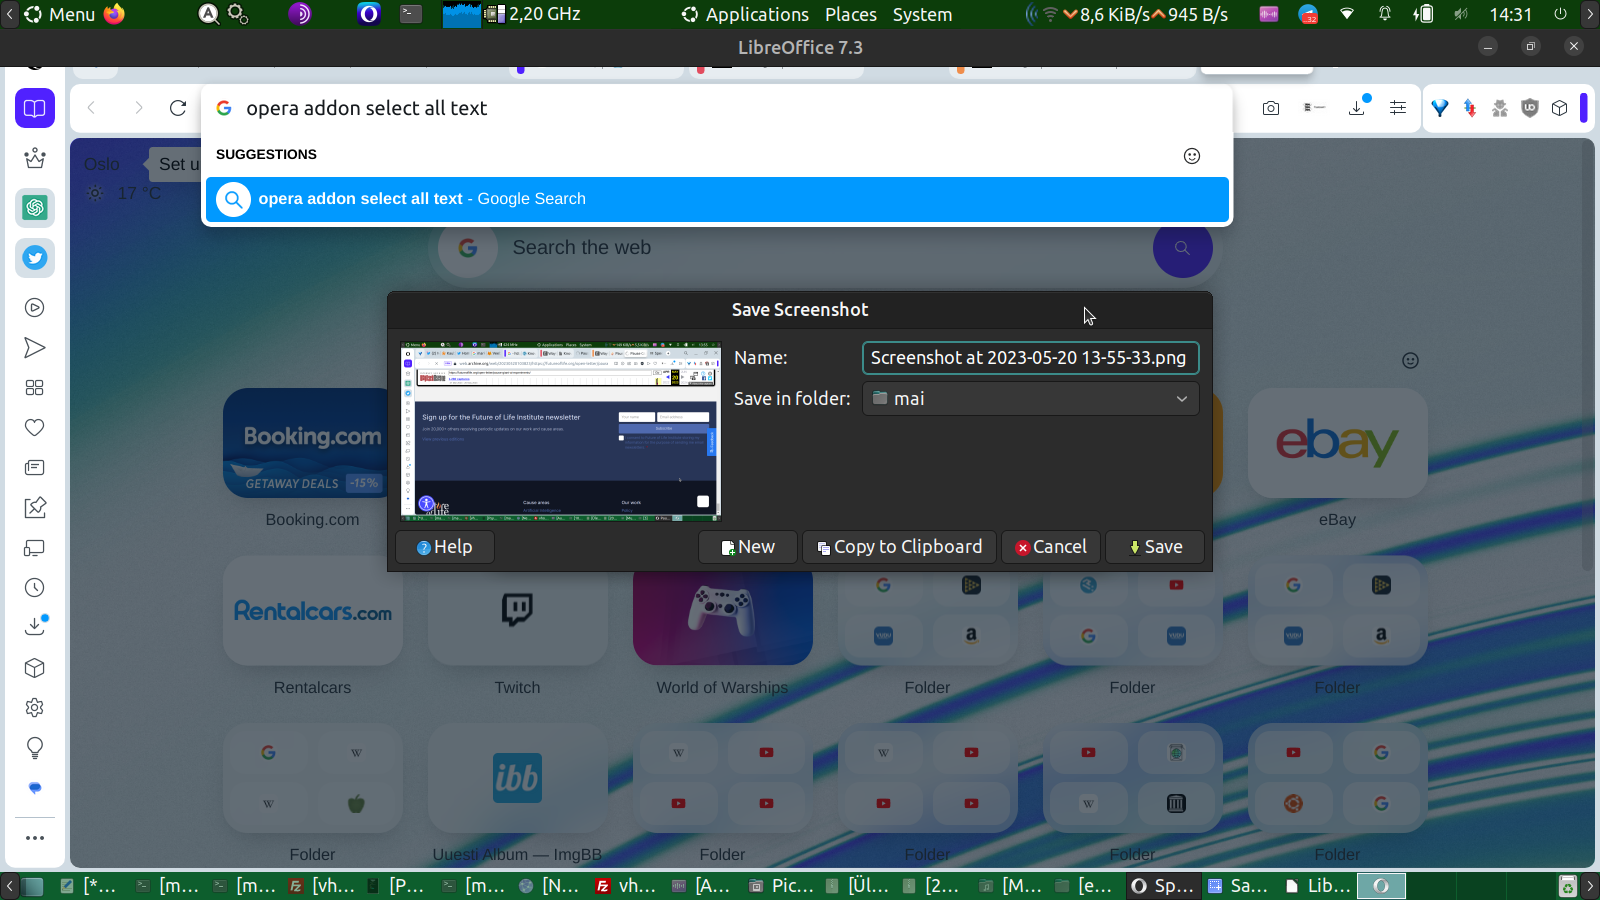Click the power icon in the top panel
The width and height of the screenshot is (1600, 900).
(1560, 14)
